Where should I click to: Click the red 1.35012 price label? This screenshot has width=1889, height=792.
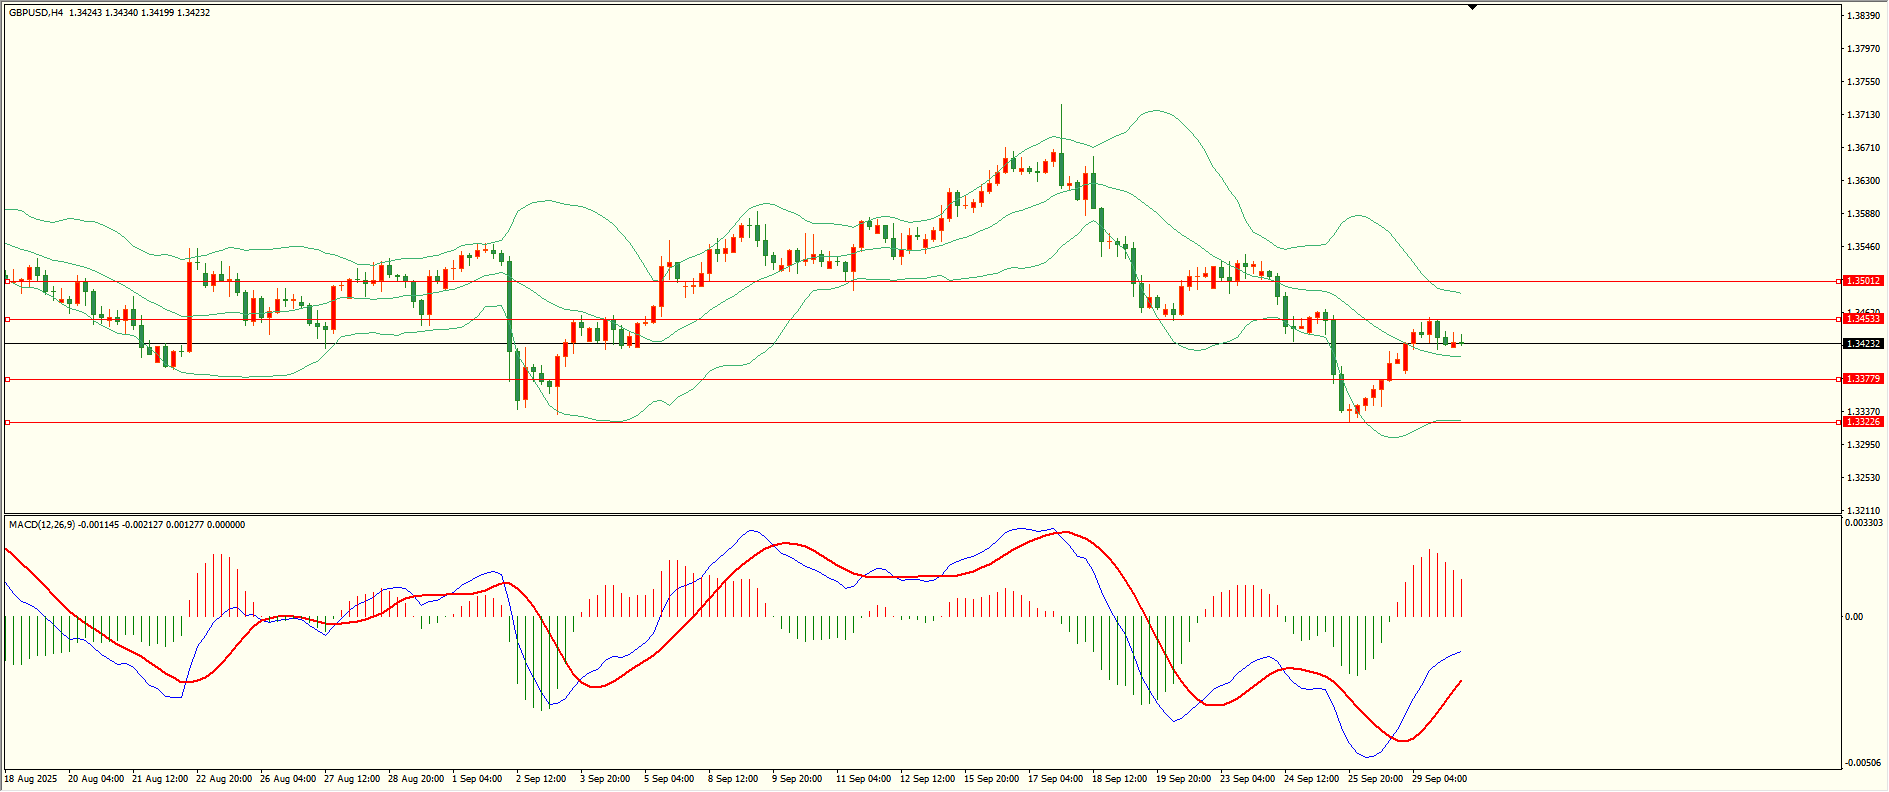(x=1863, y=281)
